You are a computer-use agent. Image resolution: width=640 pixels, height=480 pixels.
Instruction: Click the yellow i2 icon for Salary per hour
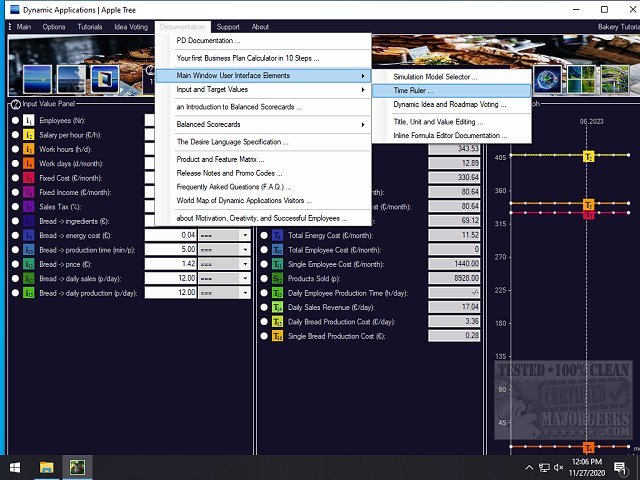[29, 135]
